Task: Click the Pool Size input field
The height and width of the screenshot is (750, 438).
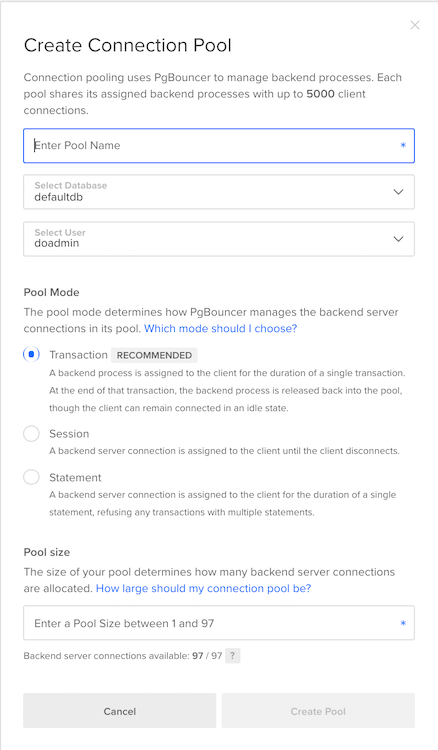Action: 219,623
